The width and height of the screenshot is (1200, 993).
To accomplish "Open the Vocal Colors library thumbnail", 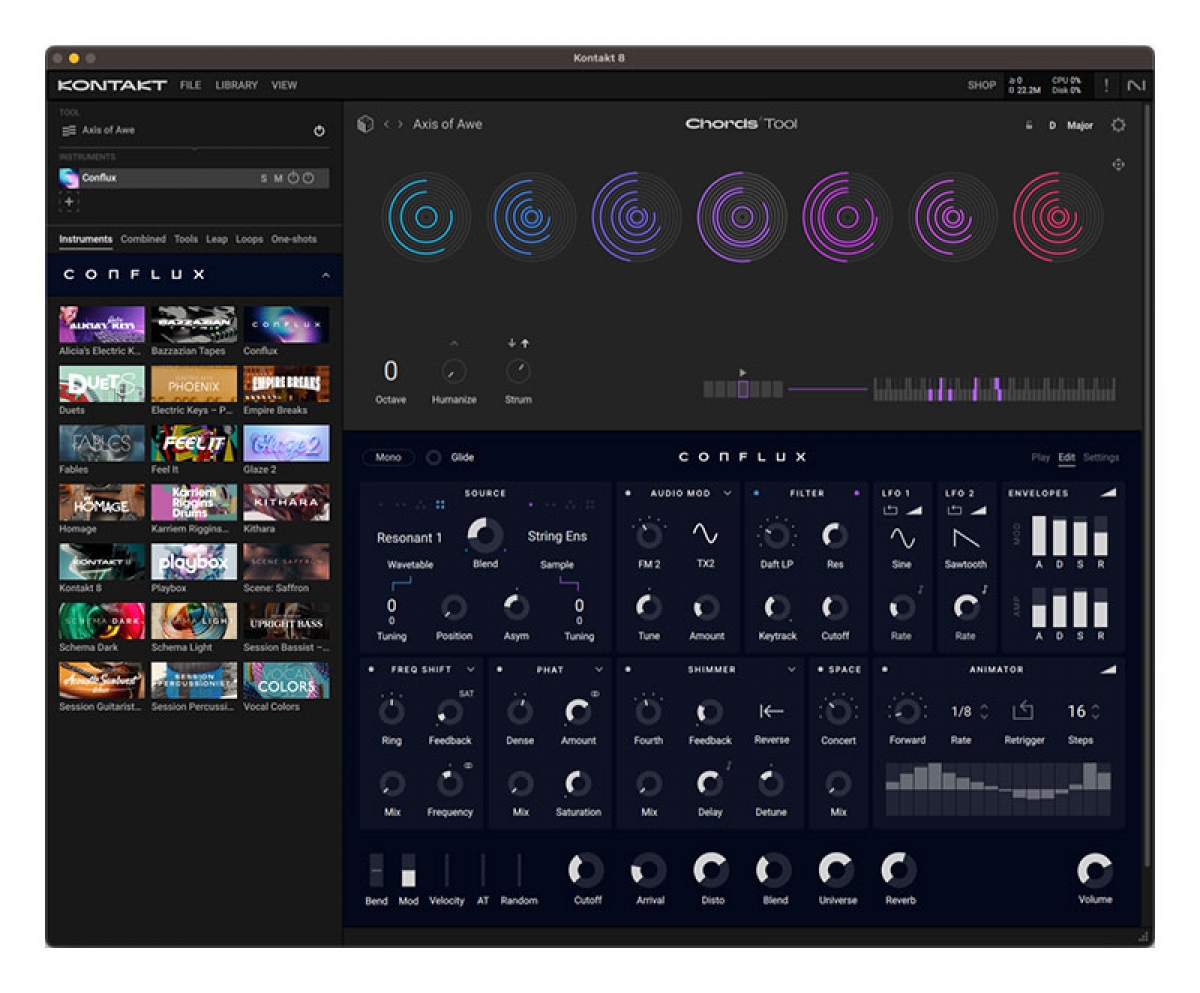I will (286, 680).
